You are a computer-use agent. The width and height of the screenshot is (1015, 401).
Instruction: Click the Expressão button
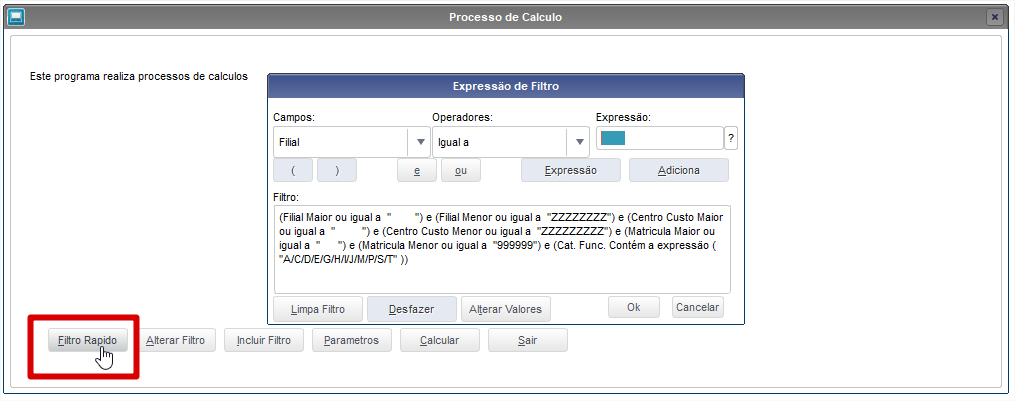tap(571, 170)
